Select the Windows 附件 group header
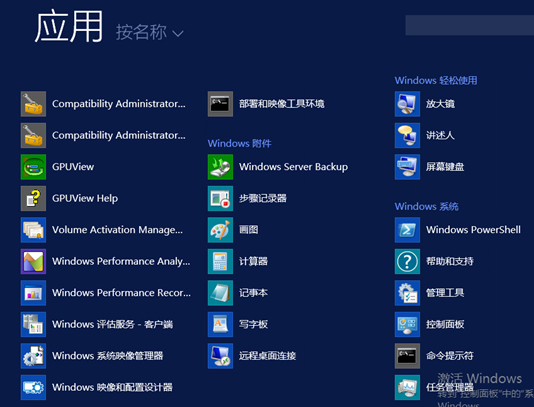Screen dimensions: 534x407 pos(239,143)
